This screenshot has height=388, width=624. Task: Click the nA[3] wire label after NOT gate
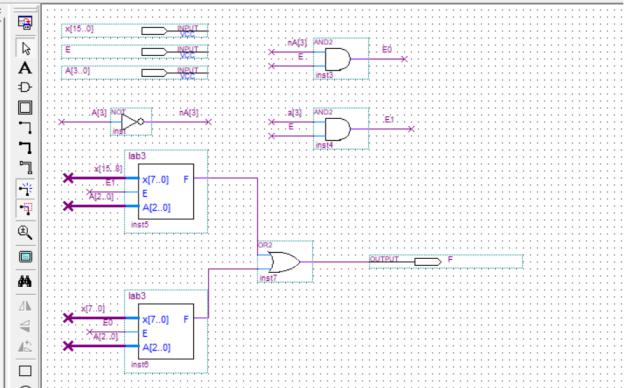tap(189, 113)
